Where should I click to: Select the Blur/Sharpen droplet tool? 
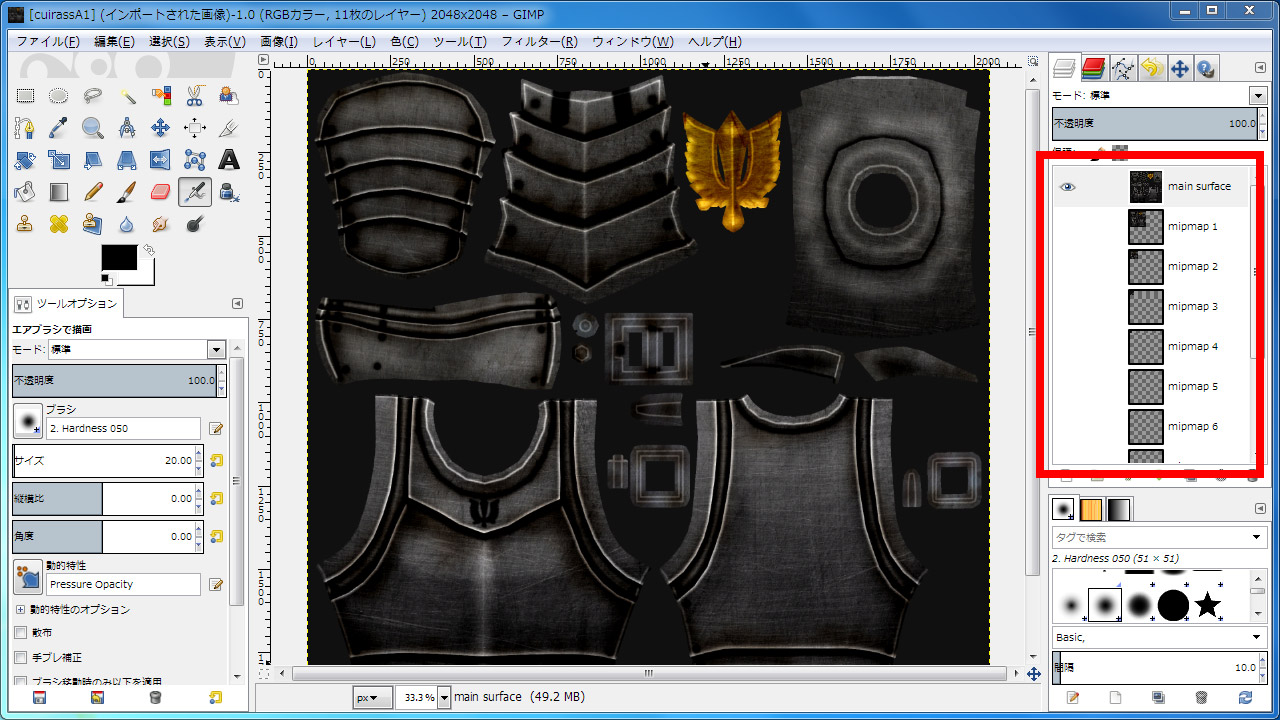pyautogui.click(x=127, y=224)
